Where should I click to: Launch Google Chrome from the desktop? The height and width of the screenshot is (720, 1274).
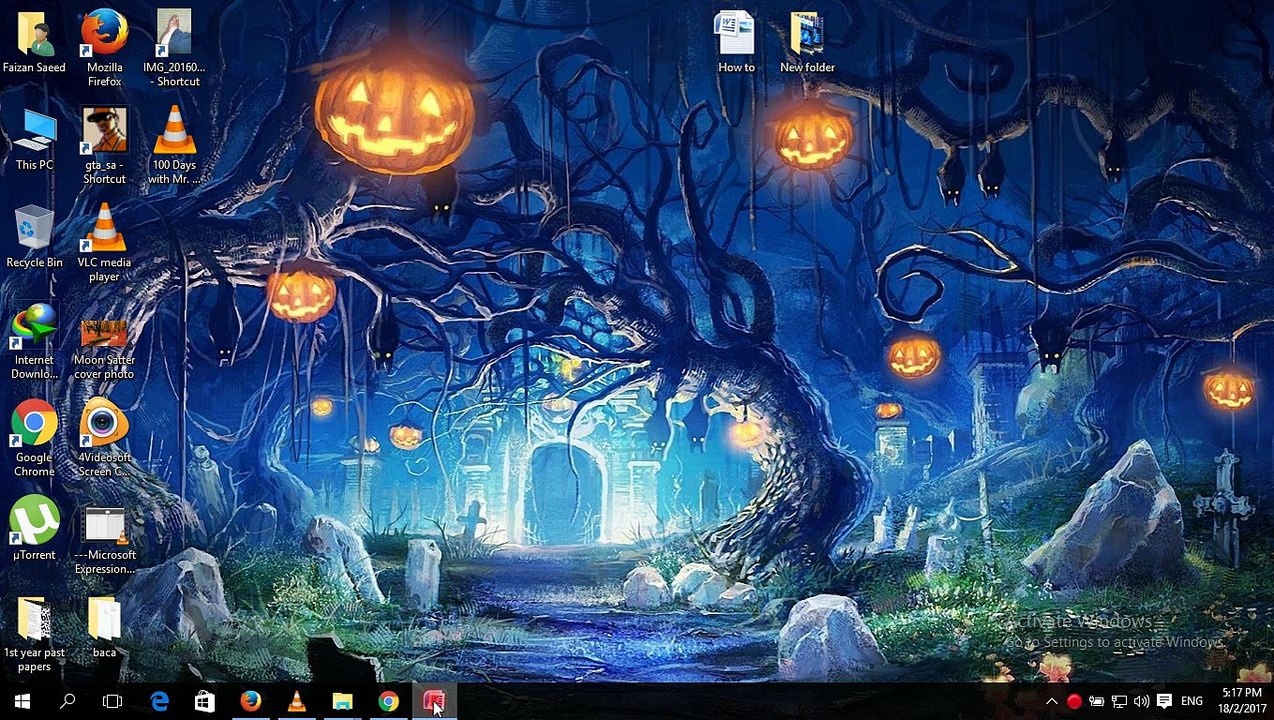(x=34, y=438)
